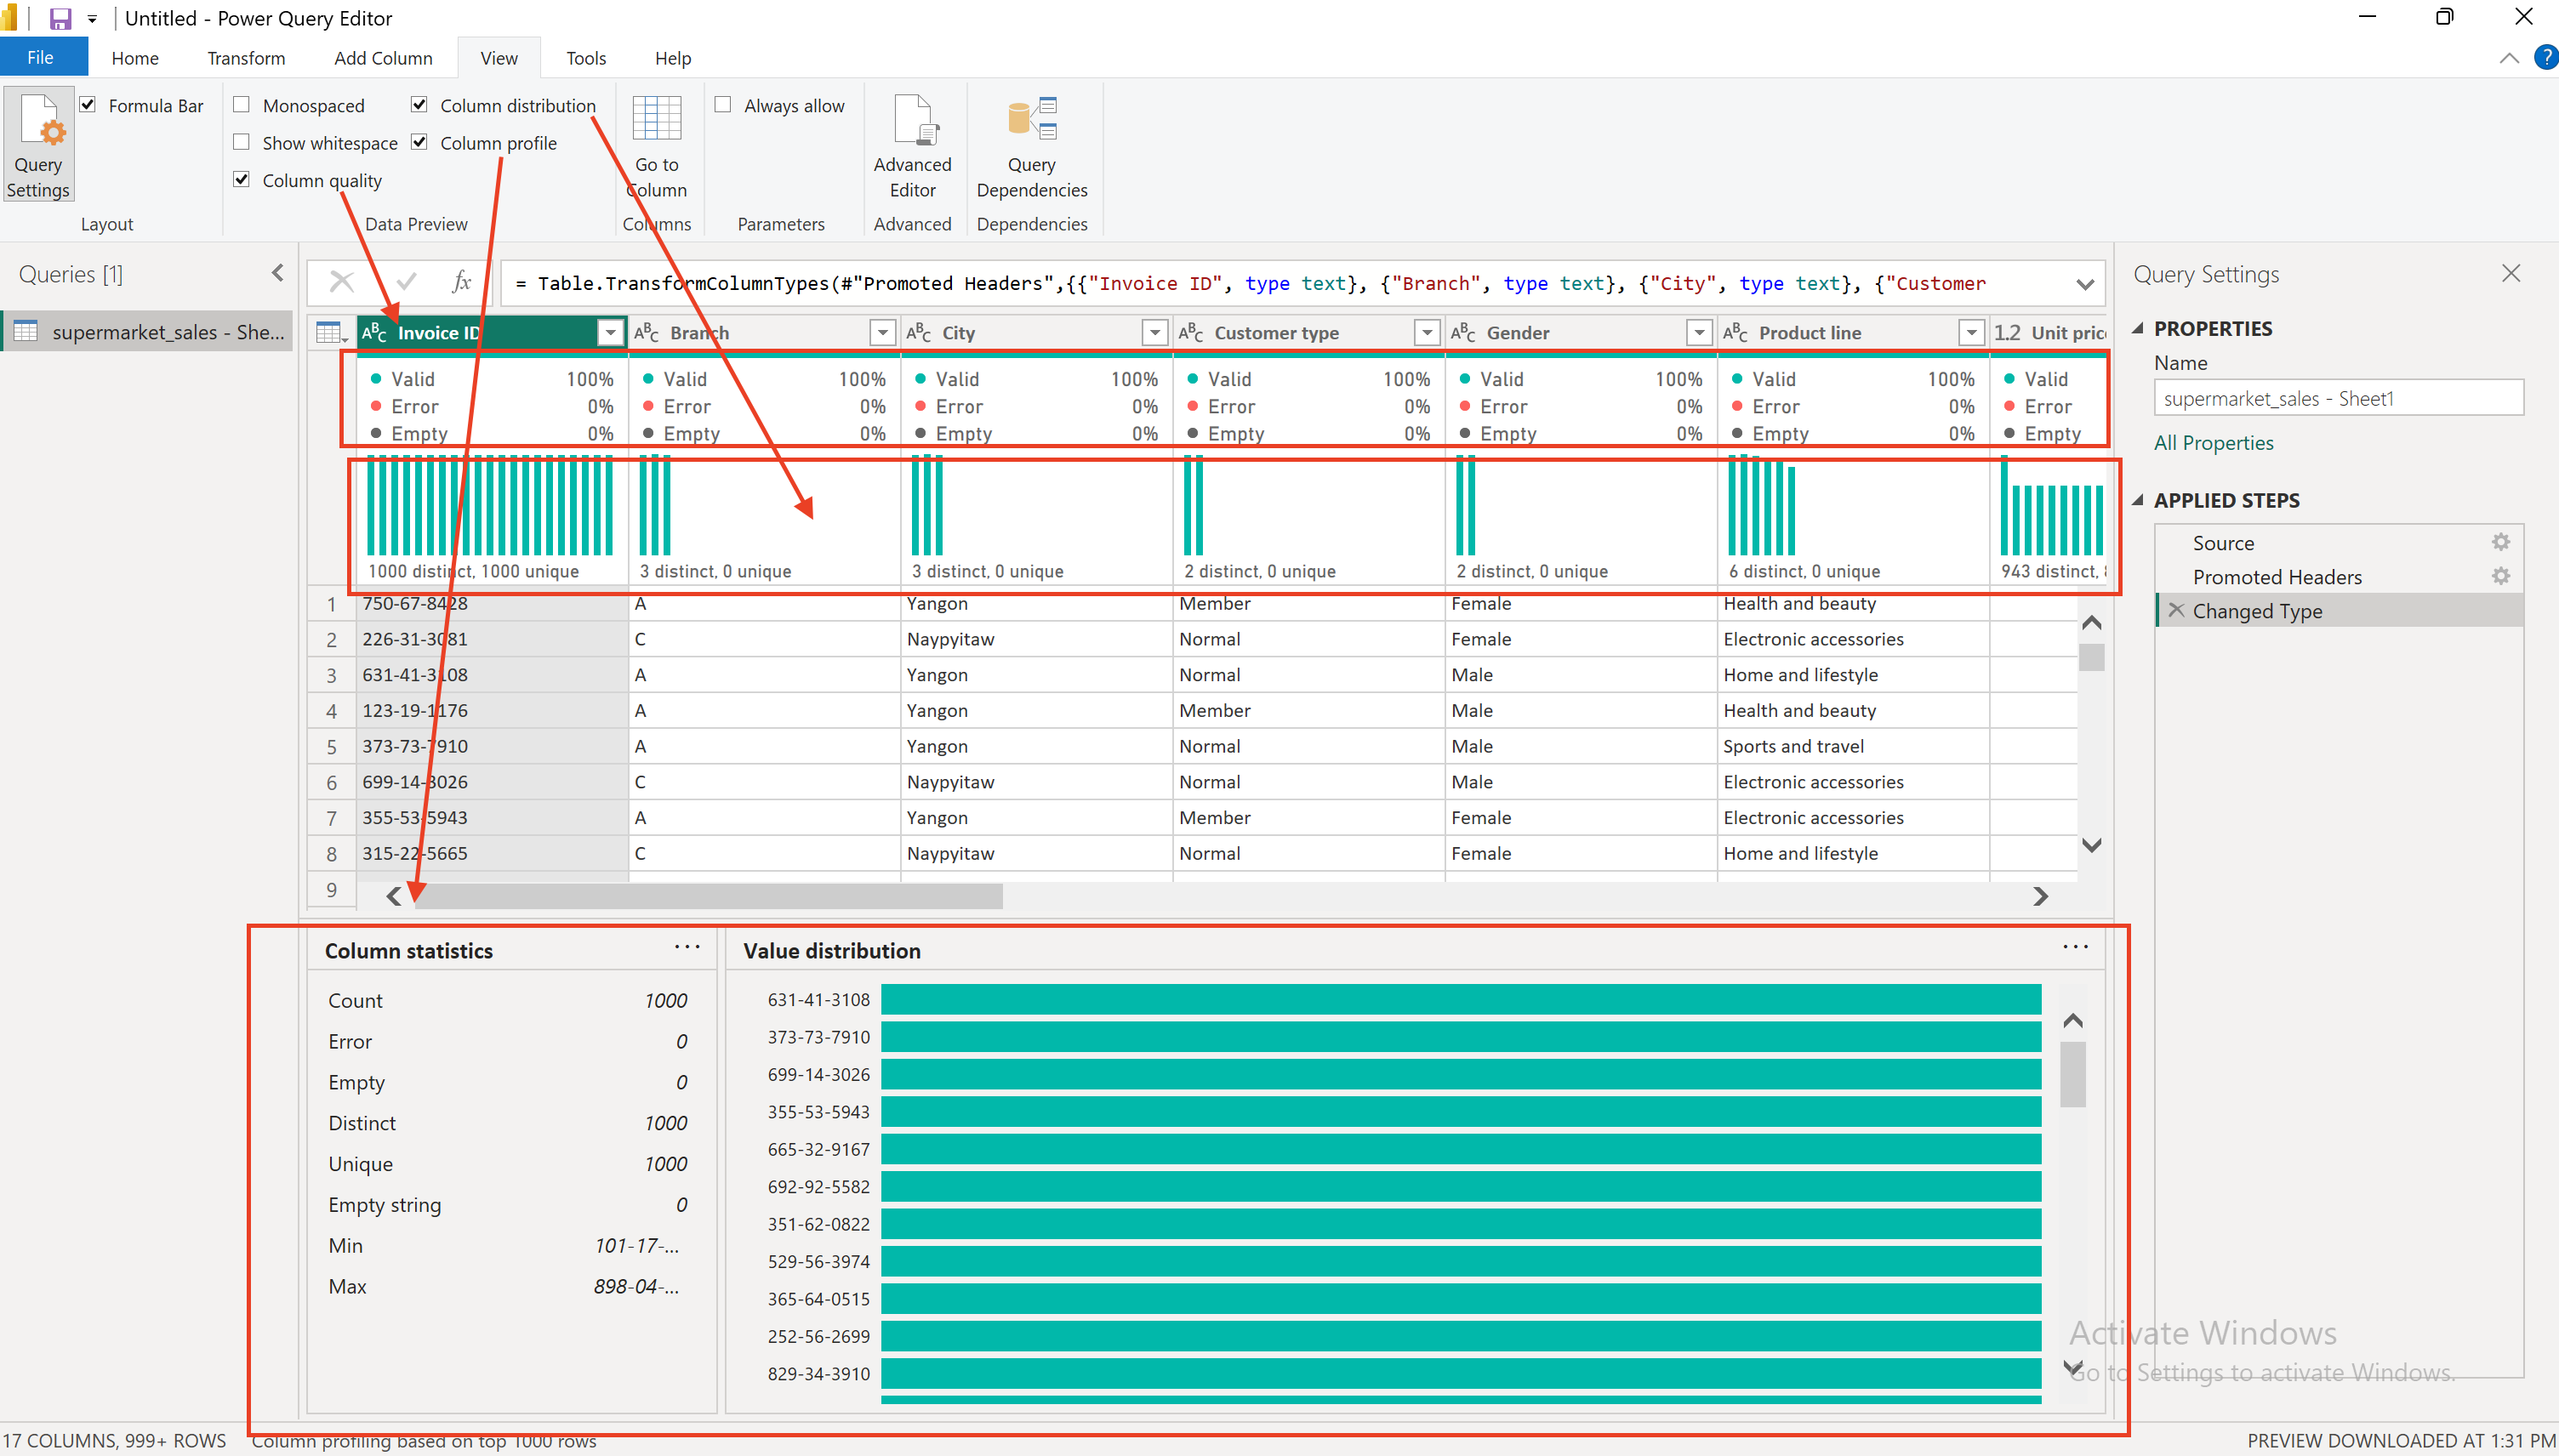Expand the formula bar chevron
The width and height of the screenshot is (2559, 1456).
coord(2084,285)
